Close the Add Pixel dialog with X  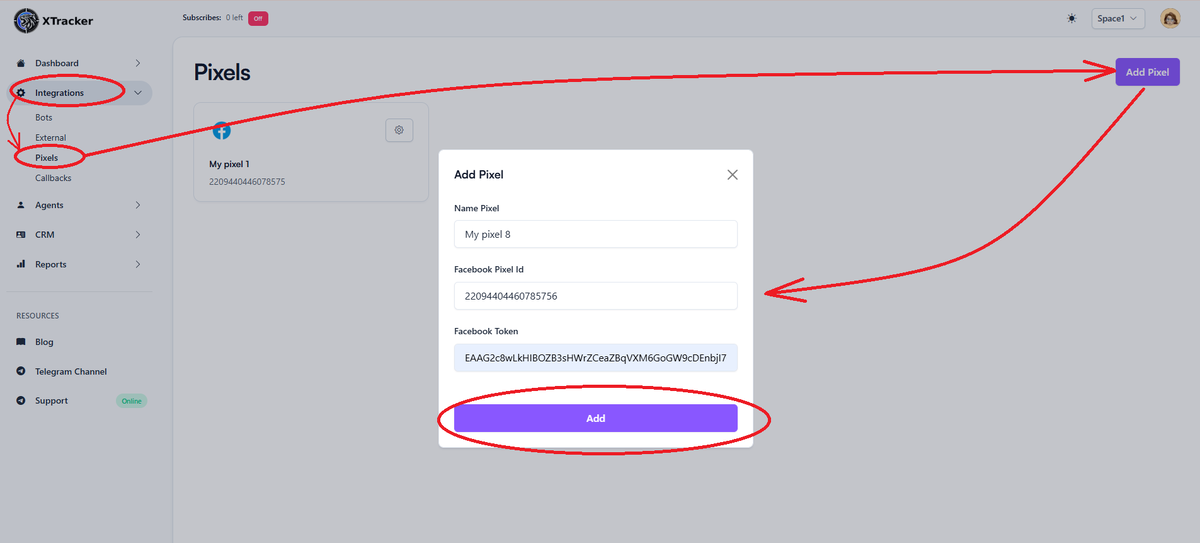(x=732, y=175)
